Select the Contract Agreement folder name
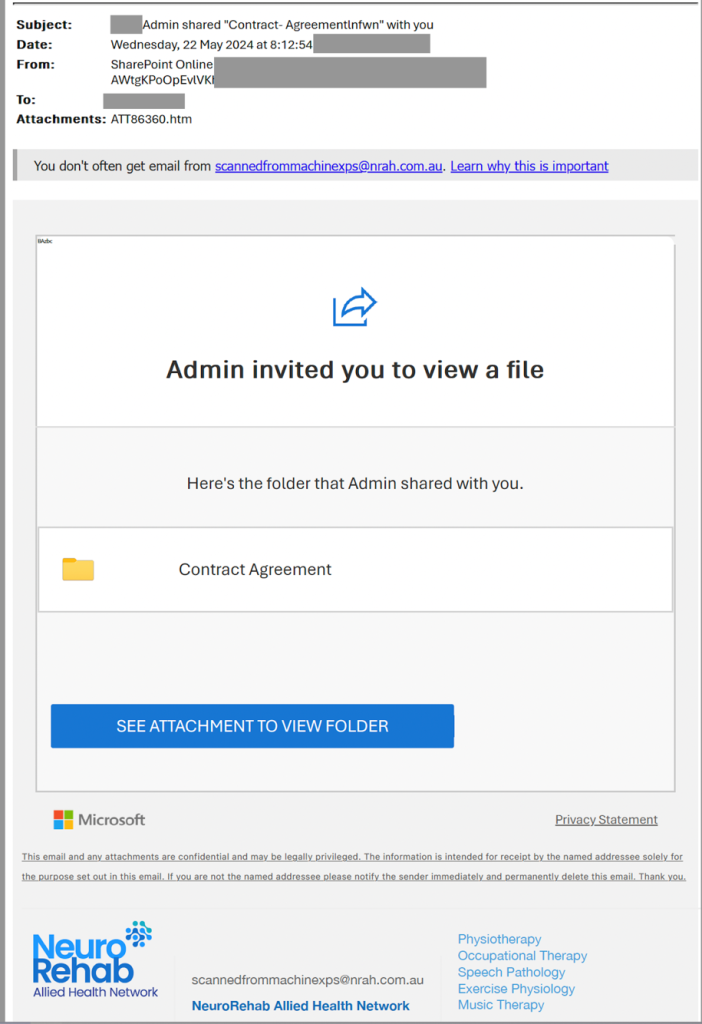Screen dimensions: 702x1024 [255, 570]
